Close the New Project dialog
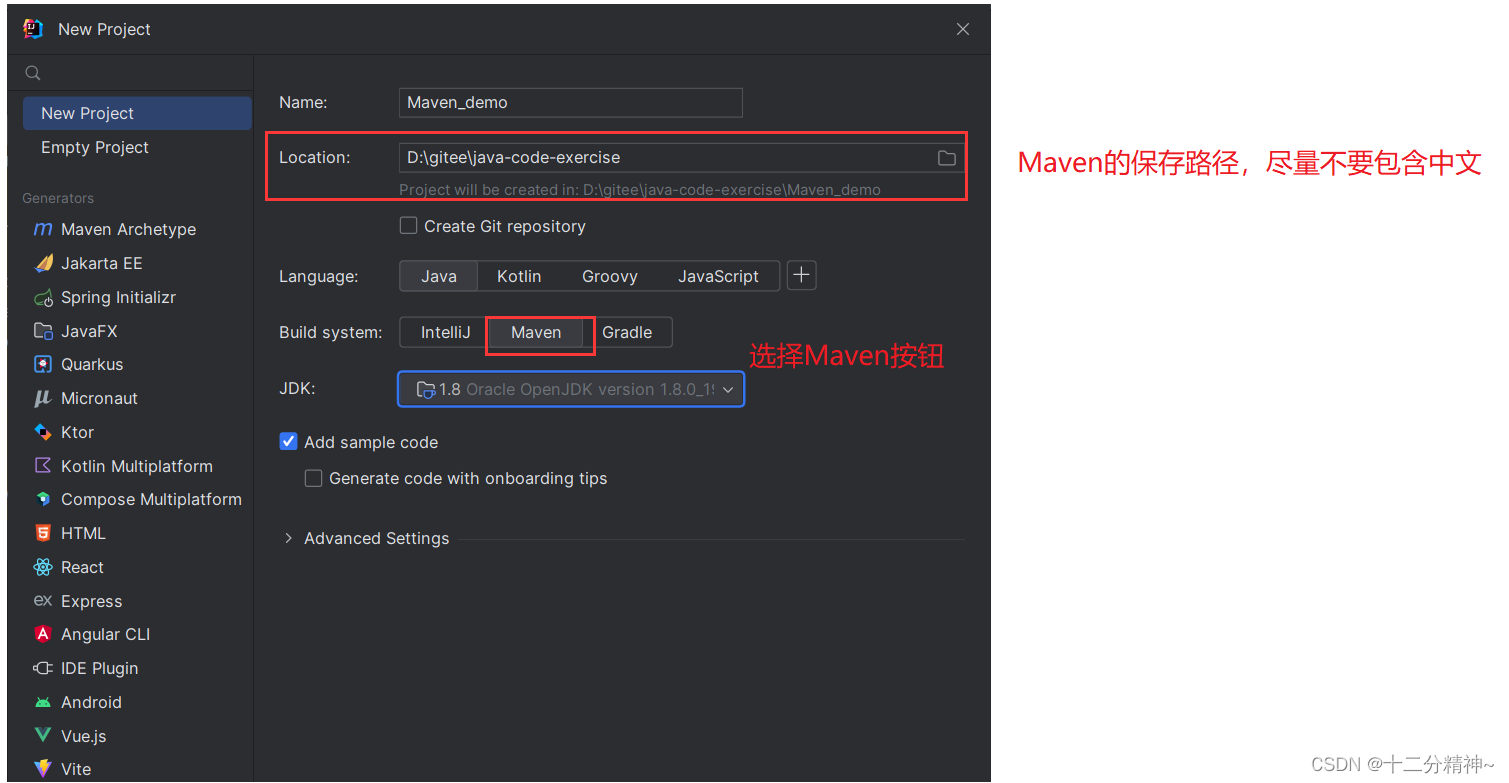The width and height of the screenshot is (1509, 783). click(x=963, y=29)
